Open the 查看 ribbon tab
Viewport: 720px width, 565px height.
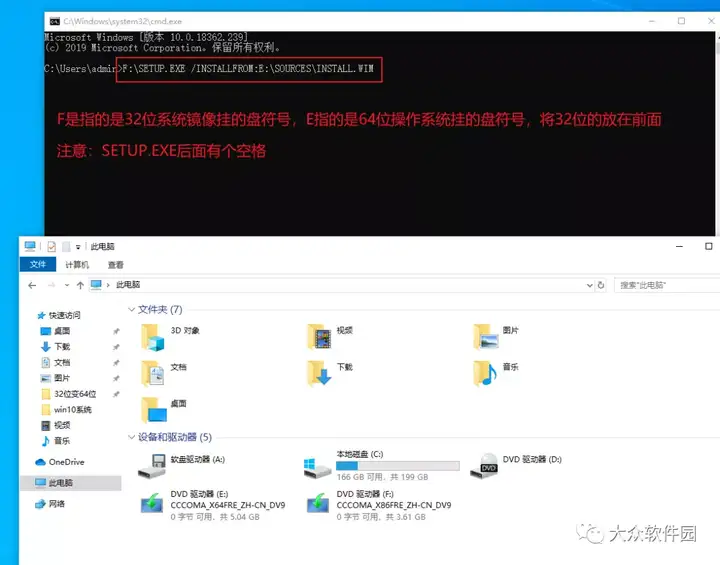(x=116, y=265)
